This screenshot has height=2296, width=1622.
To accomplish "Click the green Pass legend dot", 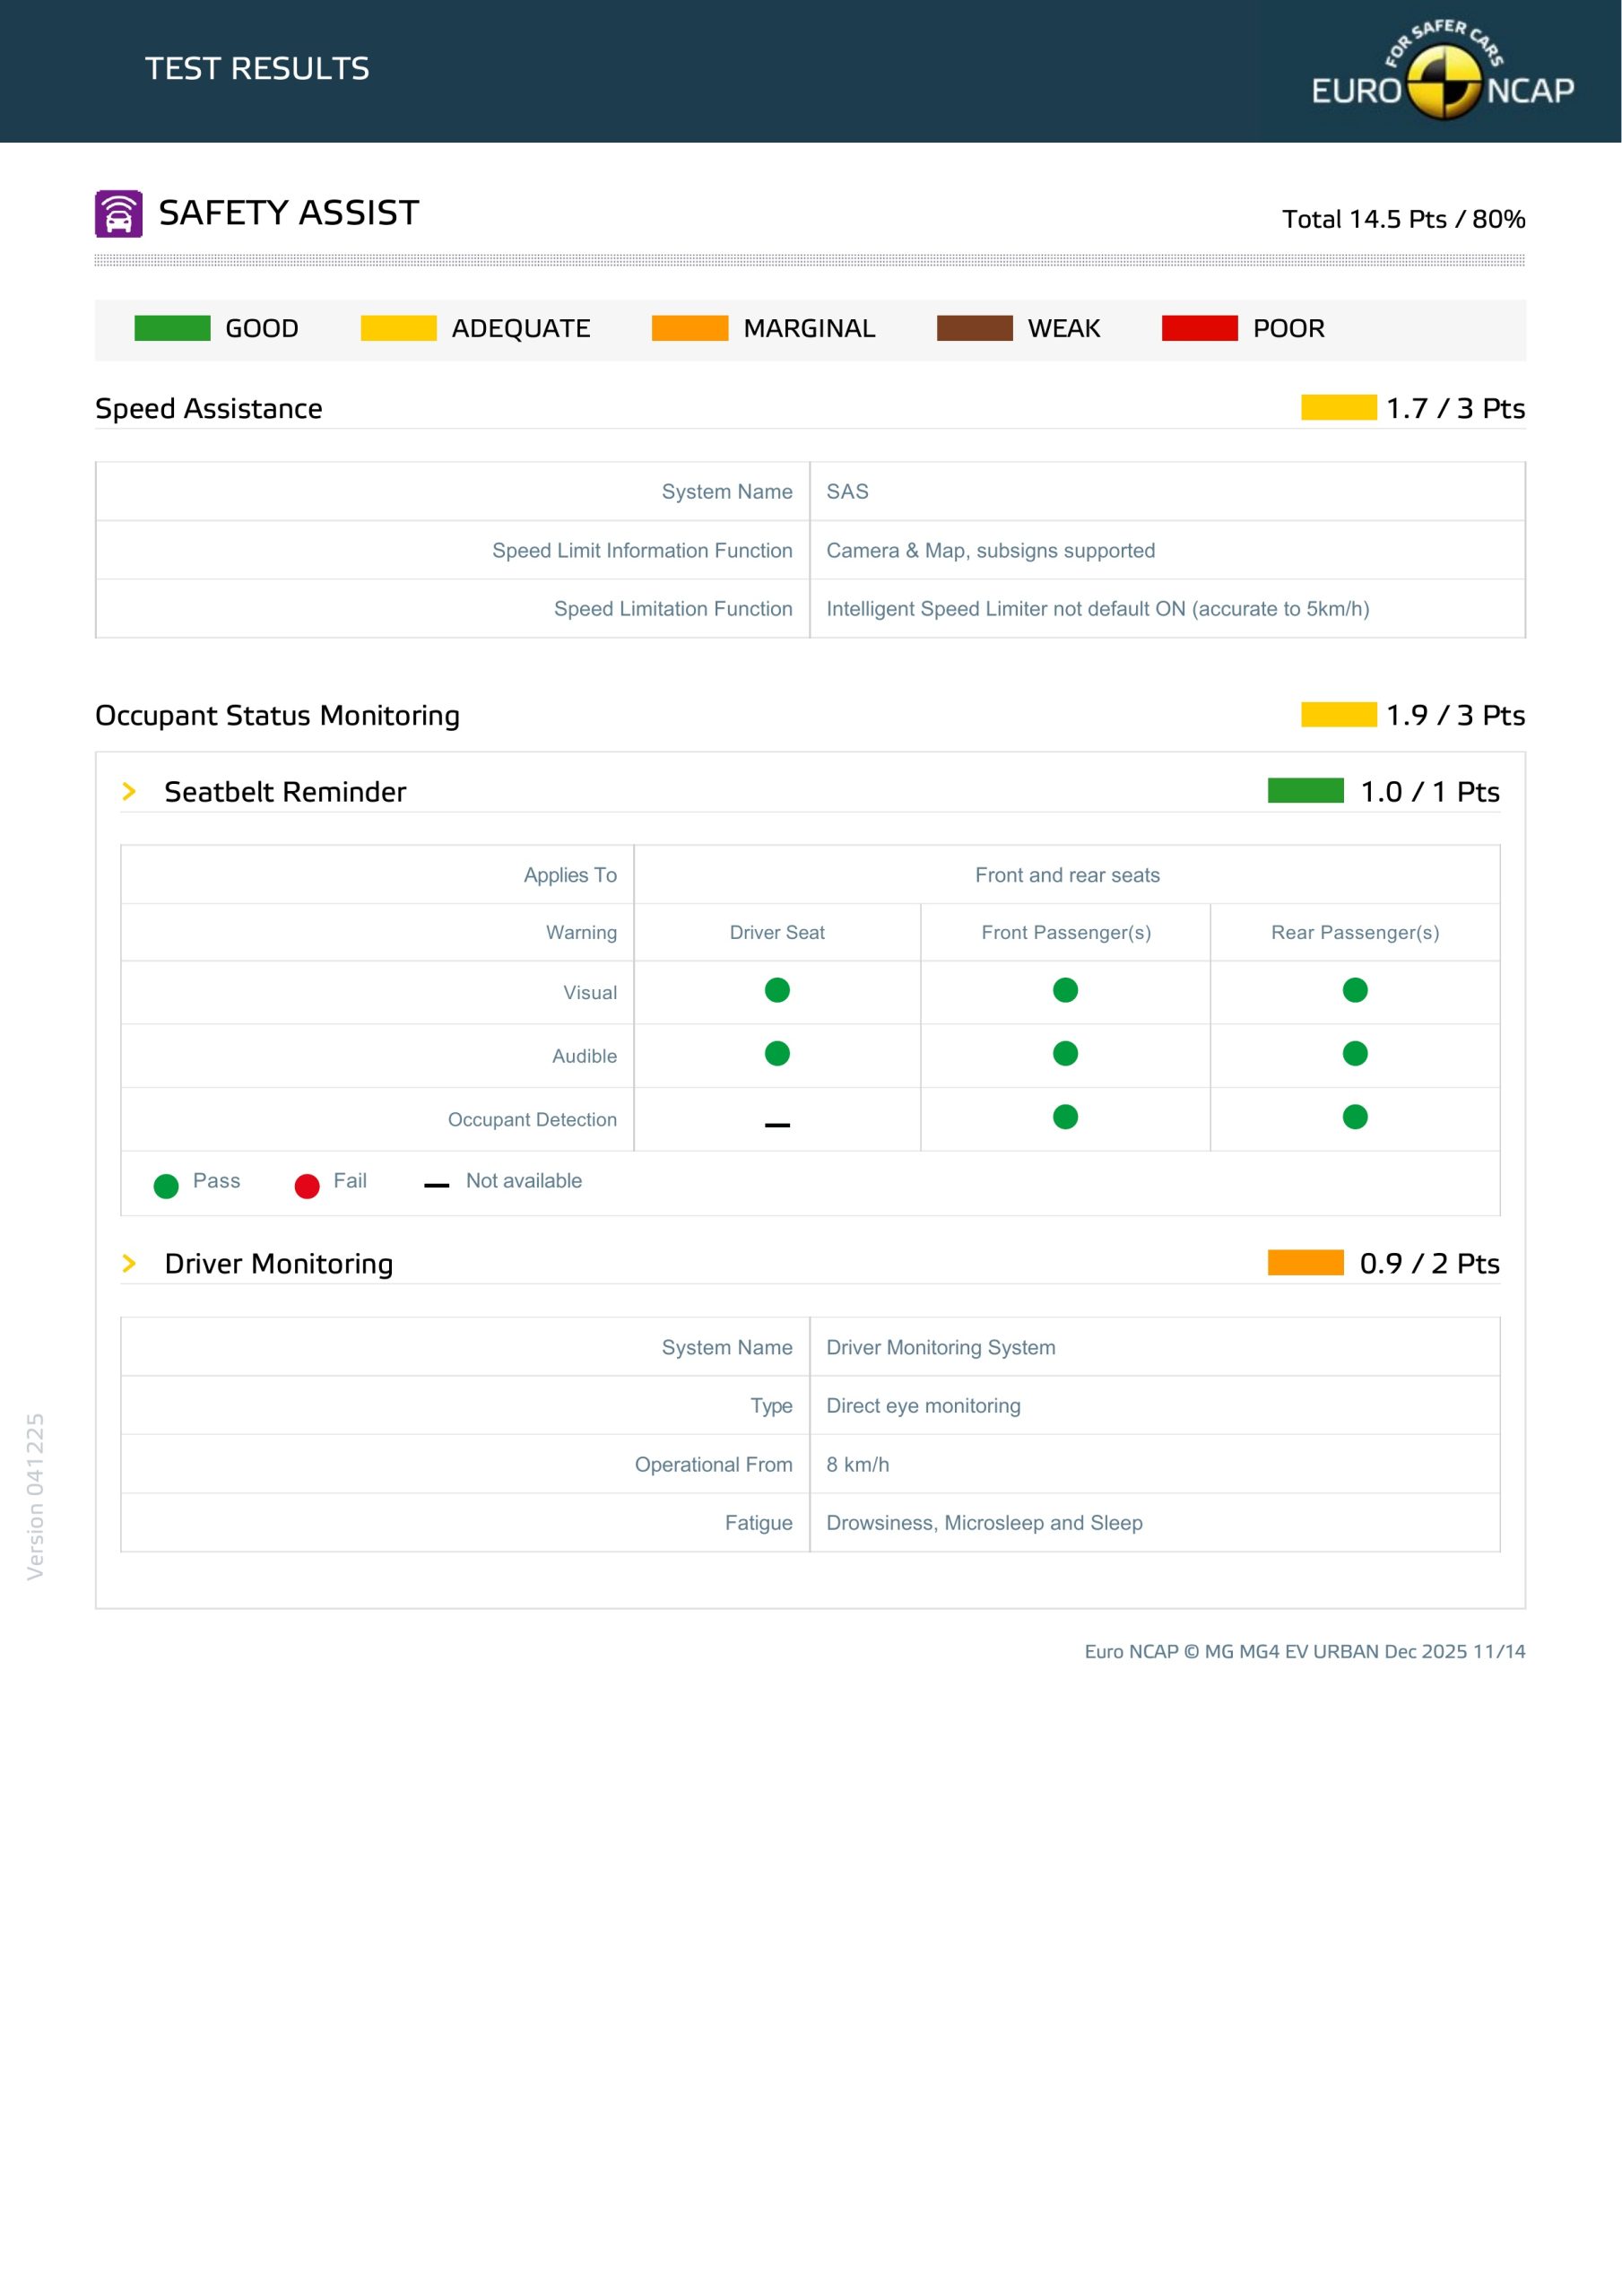I will pyautogui.click(x=166, y=1186).
